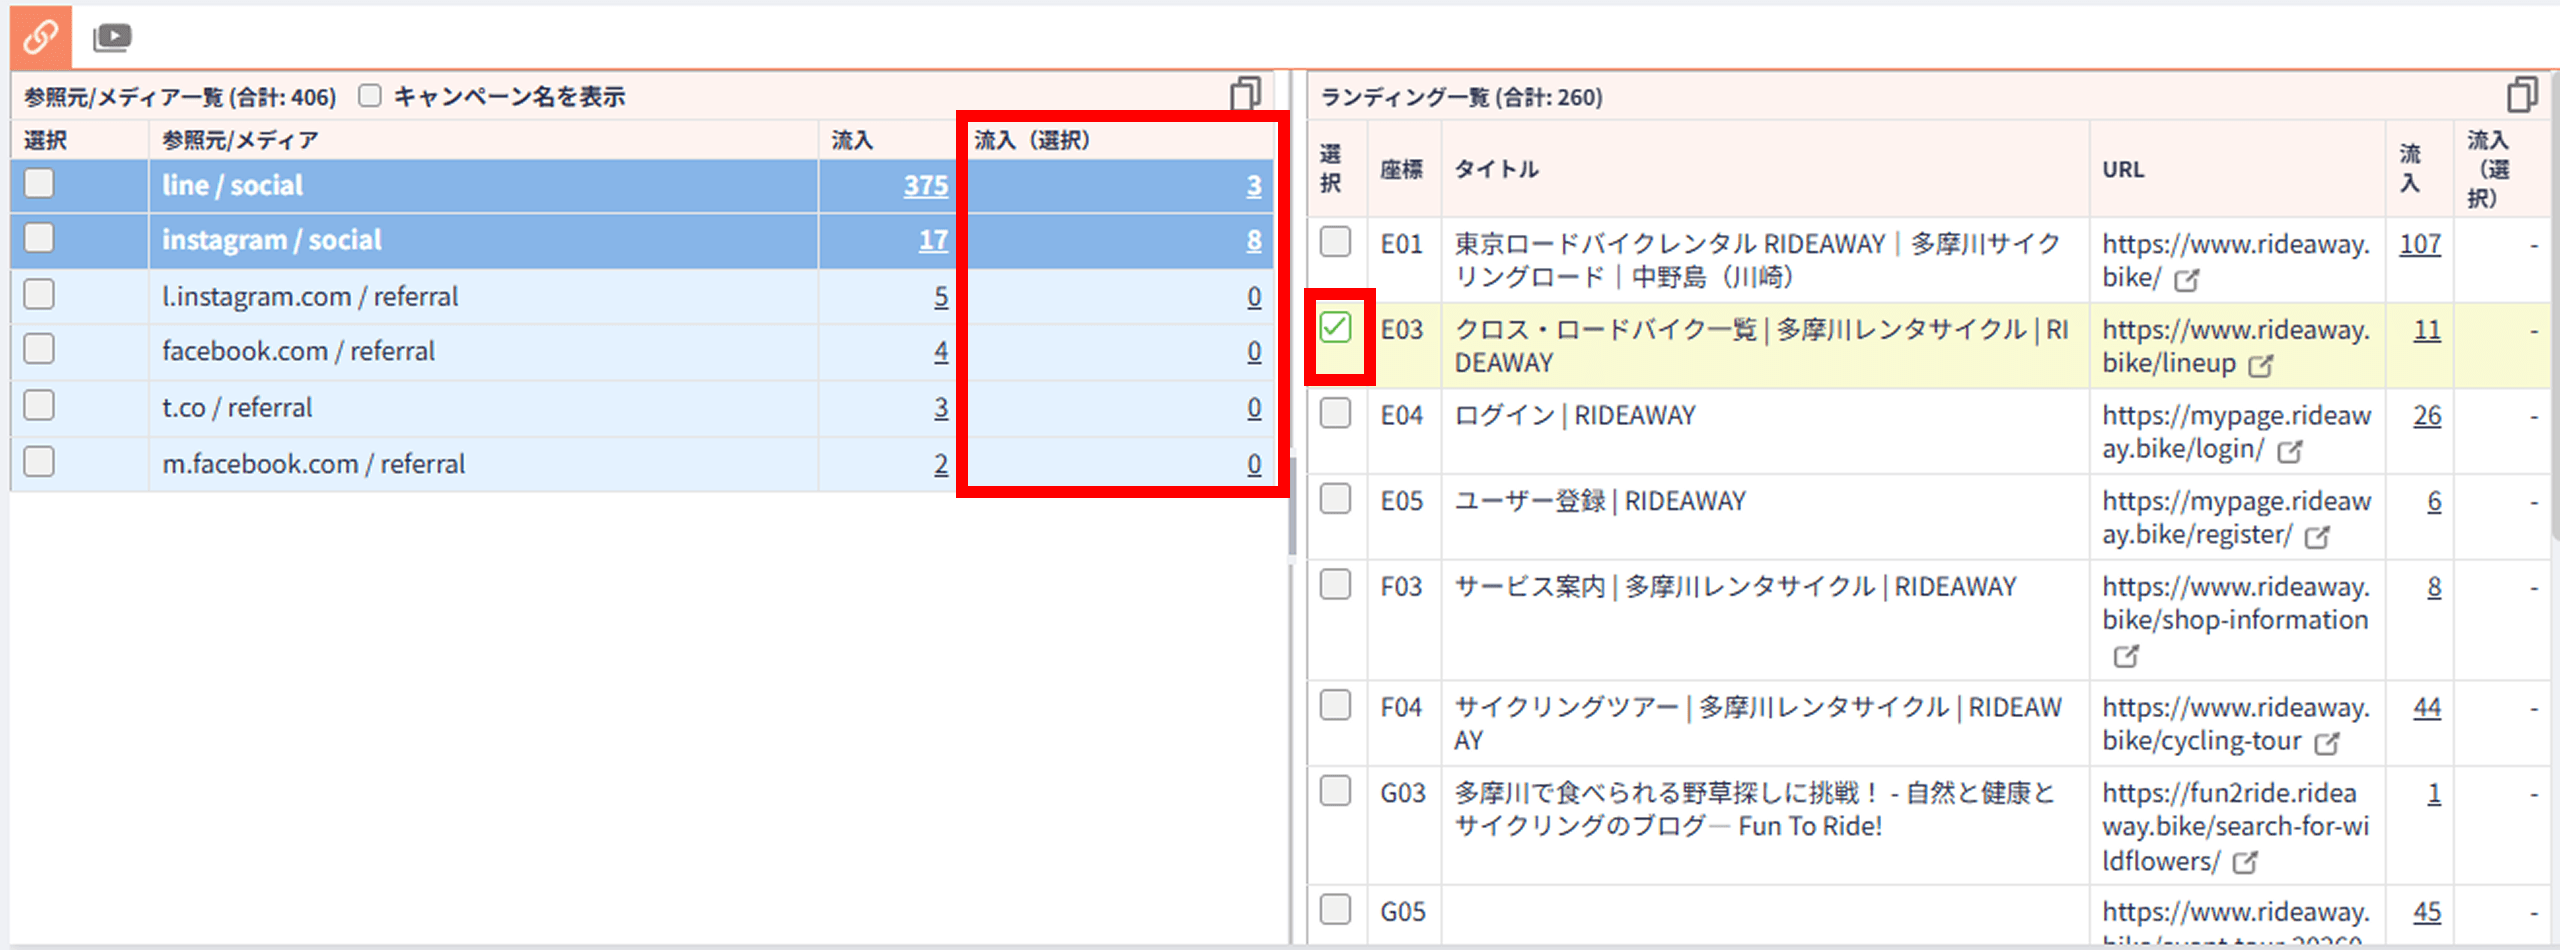Open external link icon for rideaway.bike/ URL
Image resolution: width=2560 pixels, height=950 pixels.
tap(2187, 280)
